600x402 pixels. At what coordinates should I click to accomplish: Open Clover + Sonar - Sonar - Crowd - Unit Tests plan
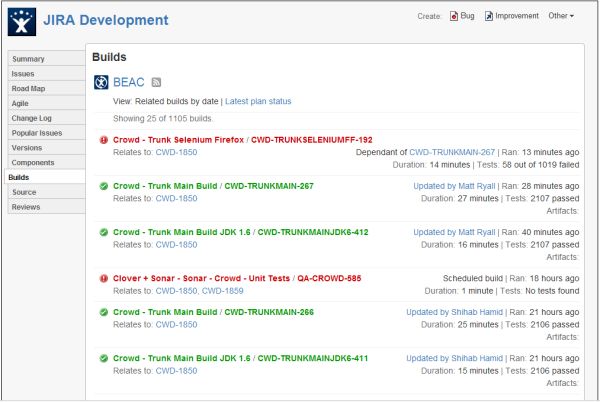click(x=201, y=278)
